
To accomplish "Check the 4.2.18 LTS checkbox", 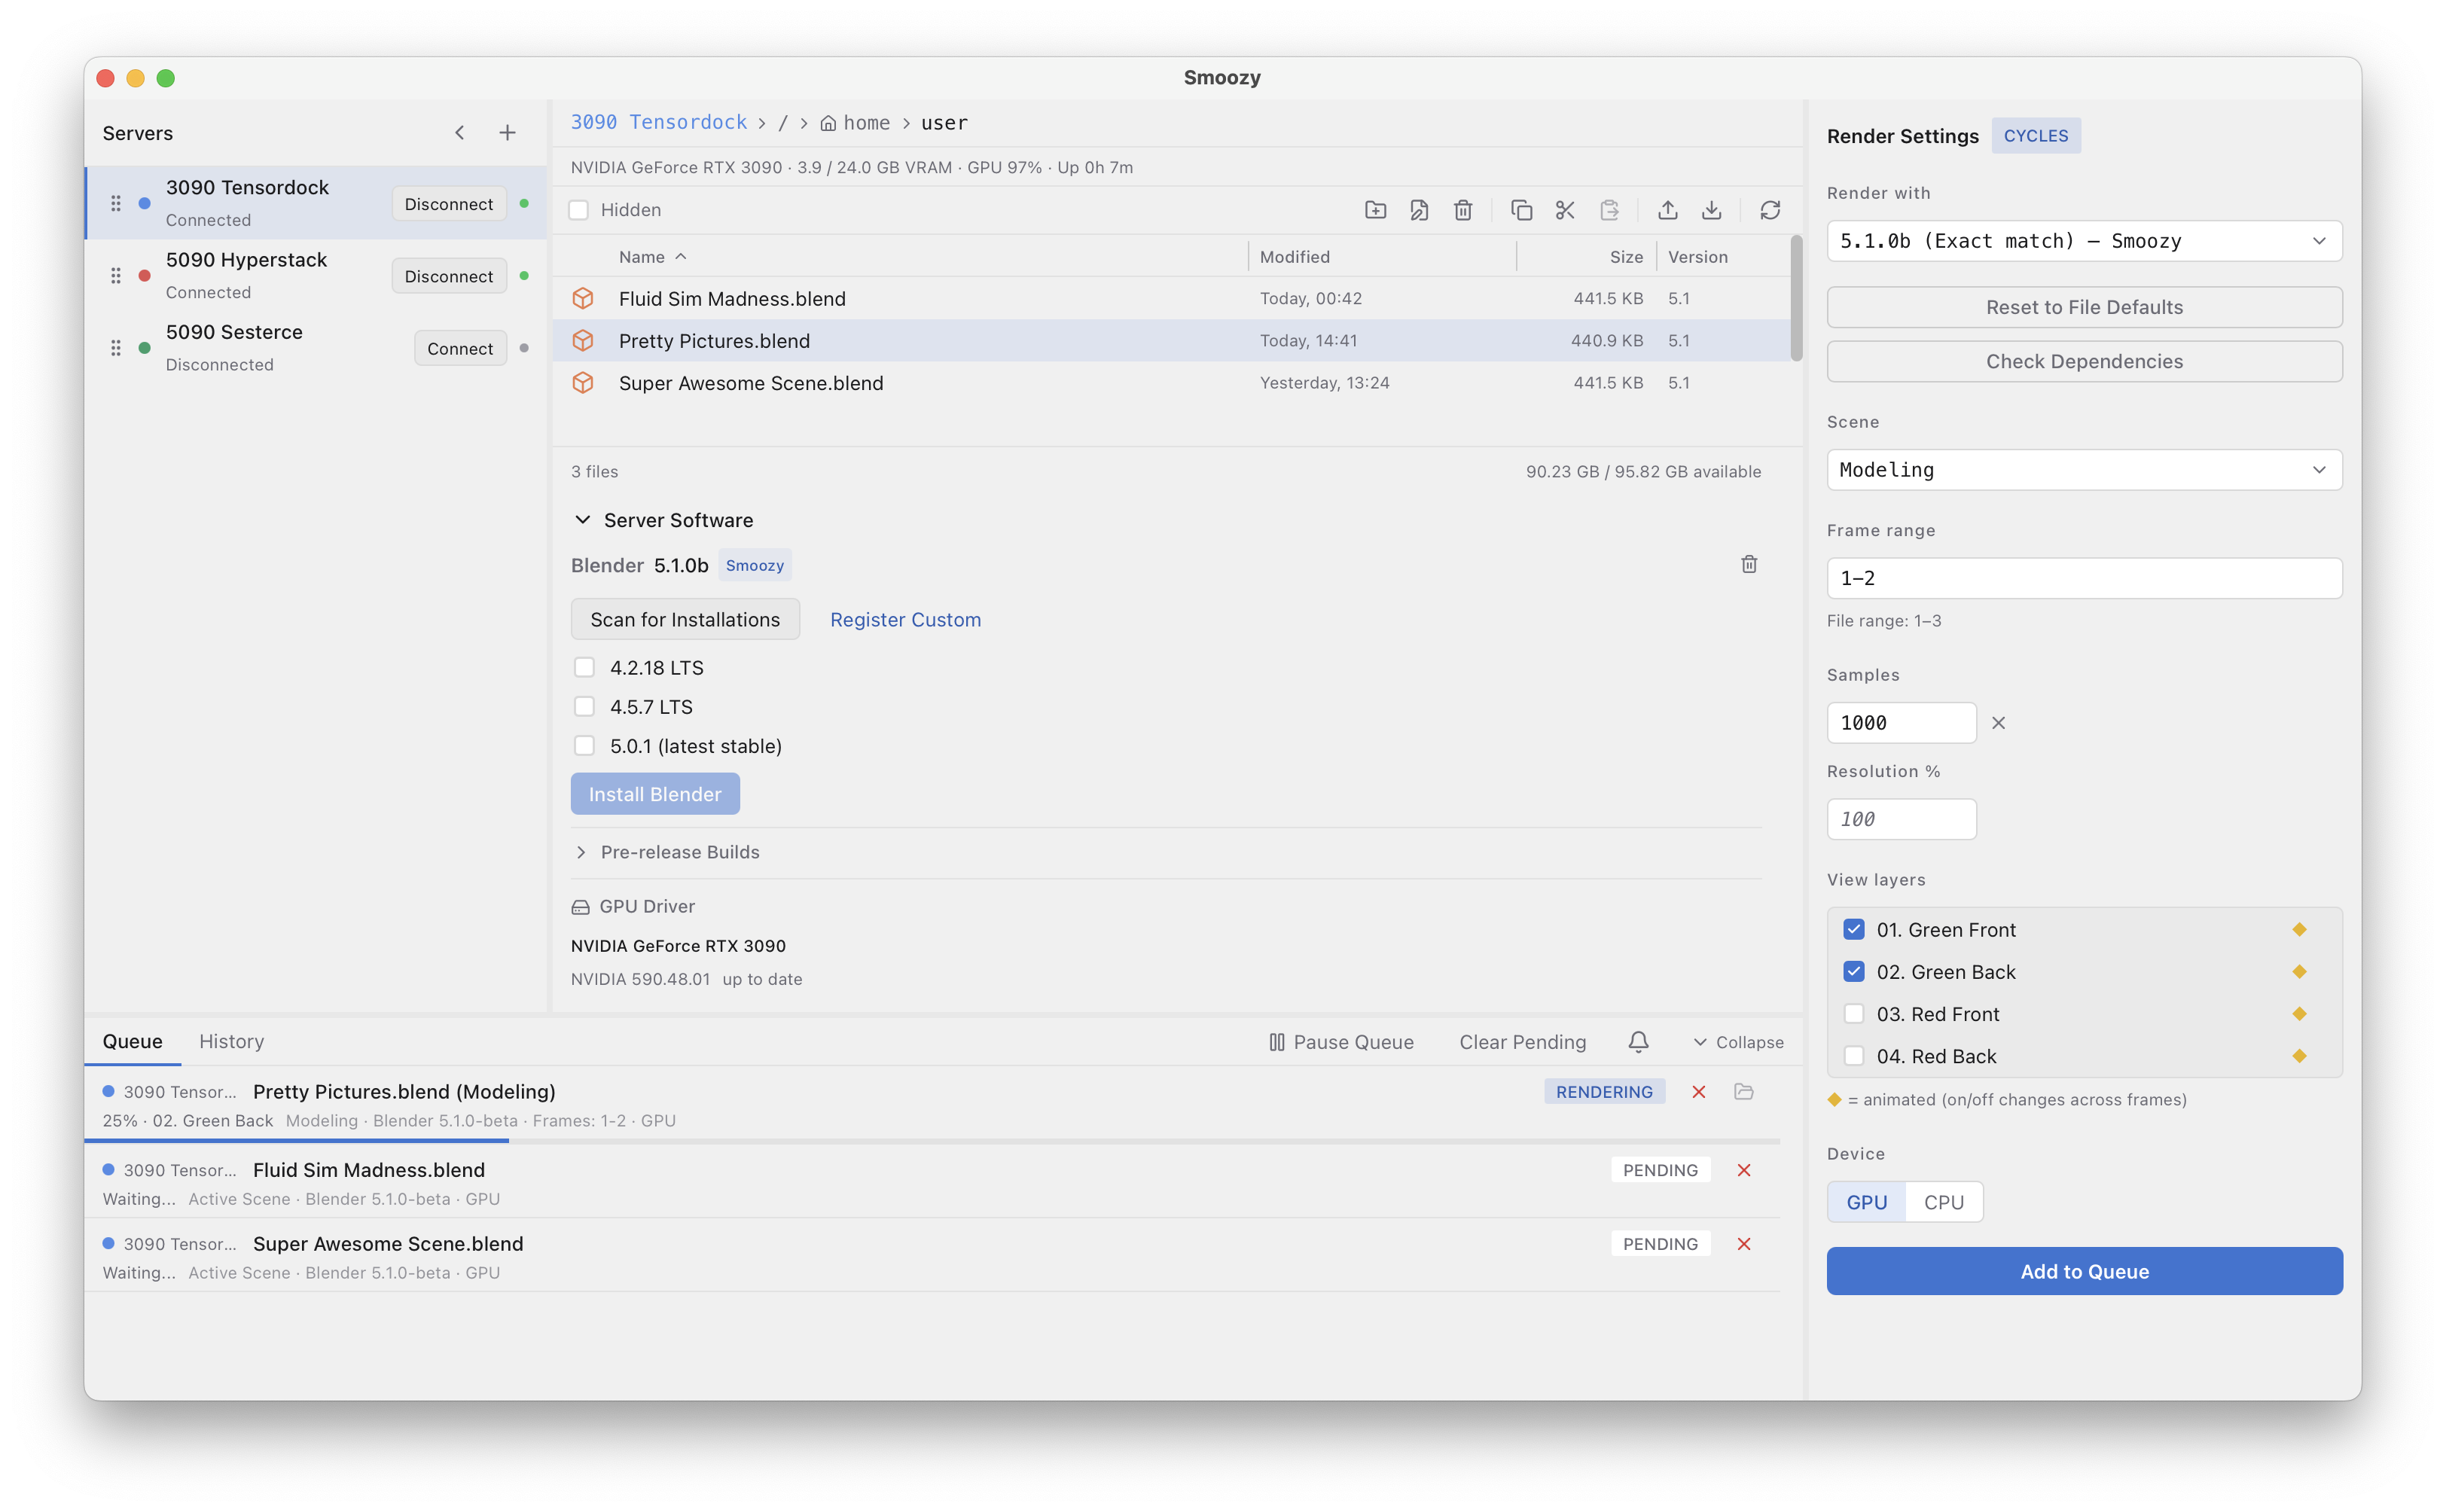I will pos(584,667).
